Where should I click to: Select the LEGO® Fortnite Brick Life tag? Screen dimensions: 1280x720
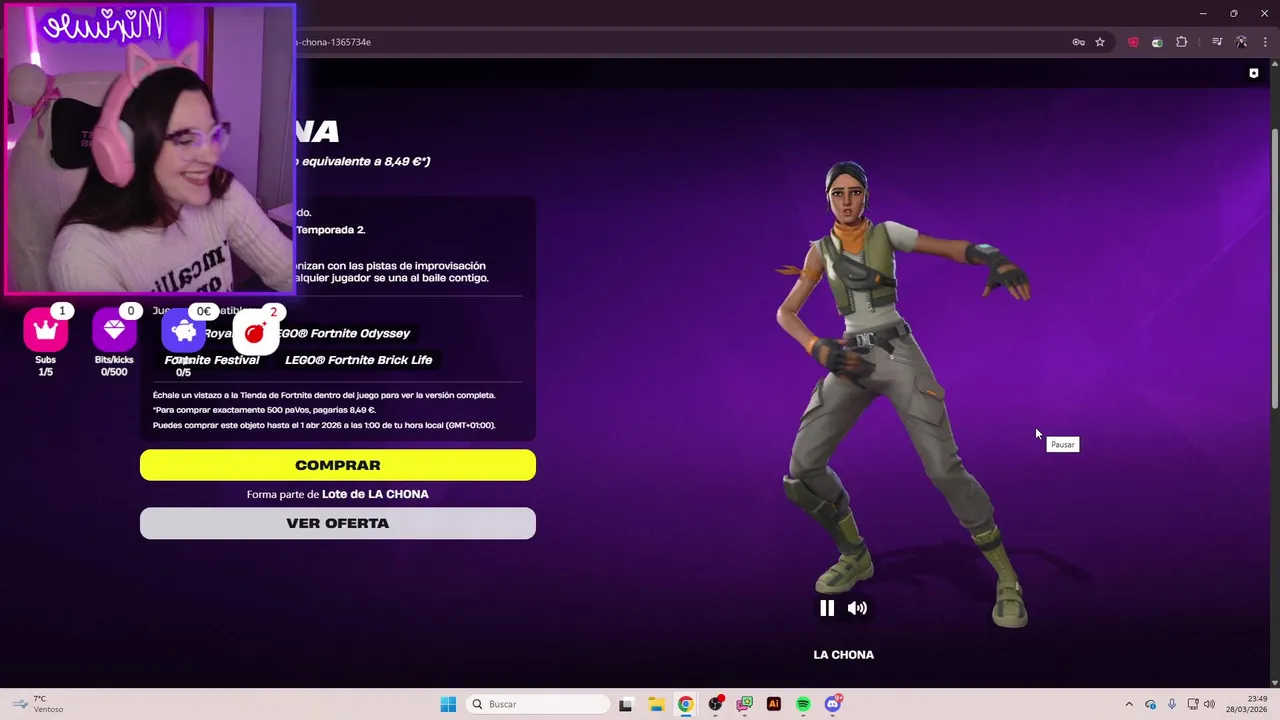(x=358, y=360)
